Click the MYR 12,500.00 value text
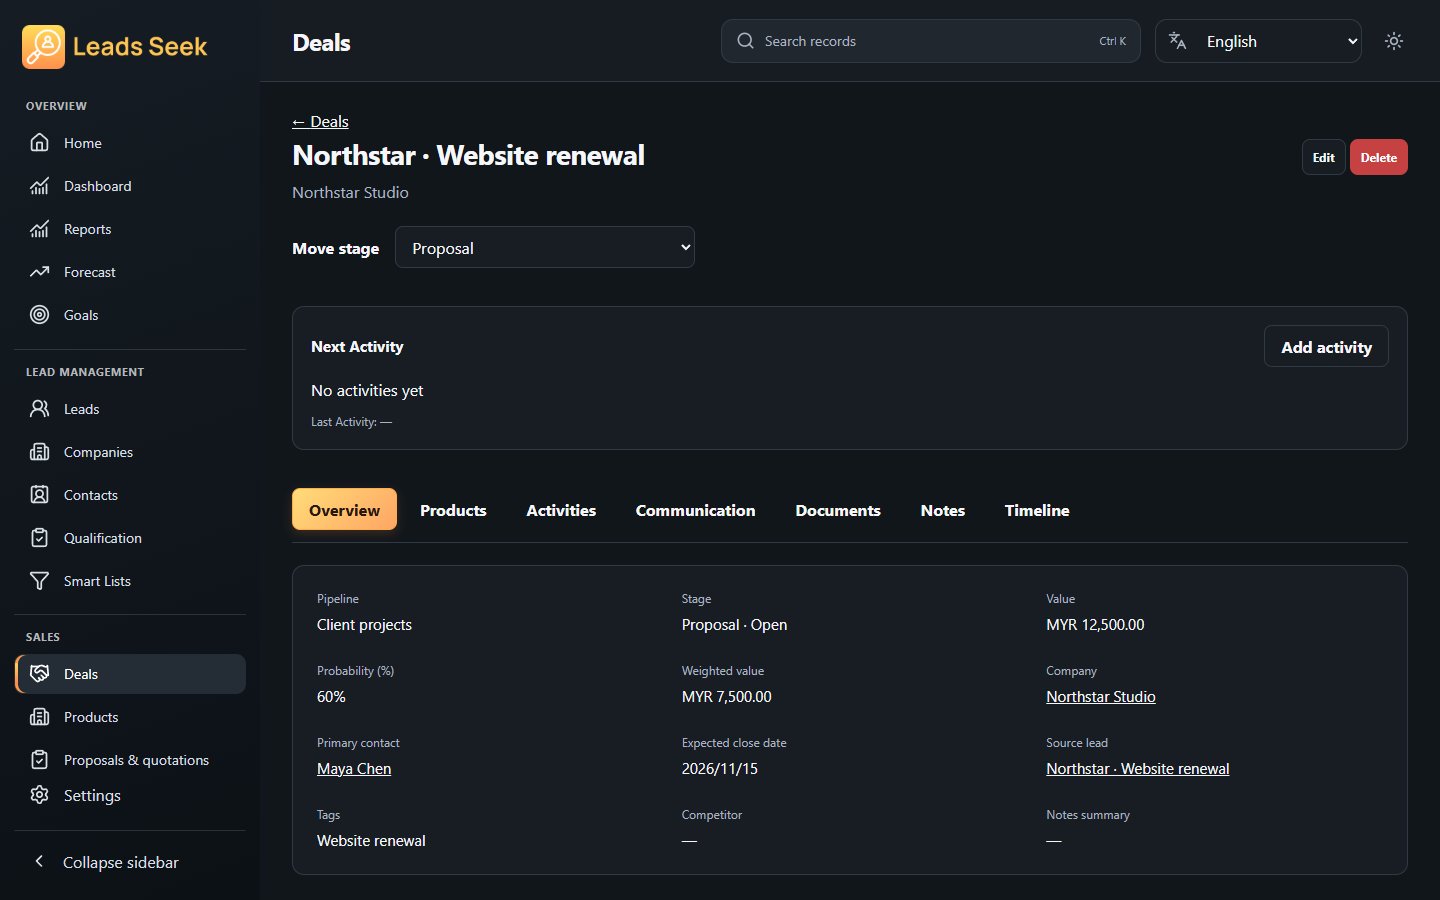The width and height of the screenshot is (1440, 900). [1095, 625]
